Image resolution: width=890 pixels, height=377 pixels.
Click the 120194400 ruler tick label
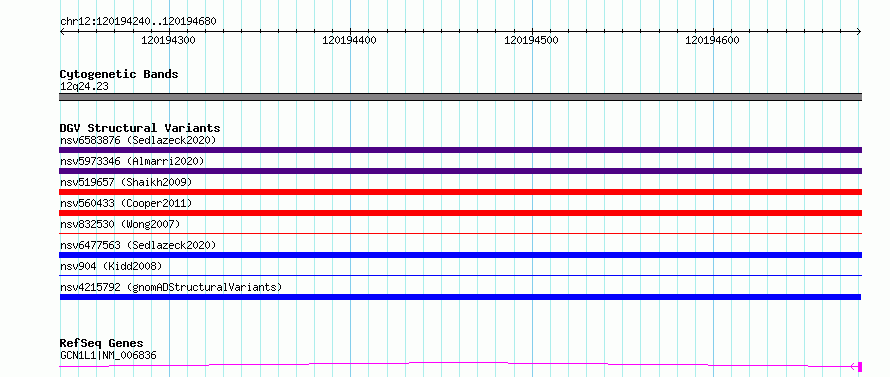coord(349,40)
